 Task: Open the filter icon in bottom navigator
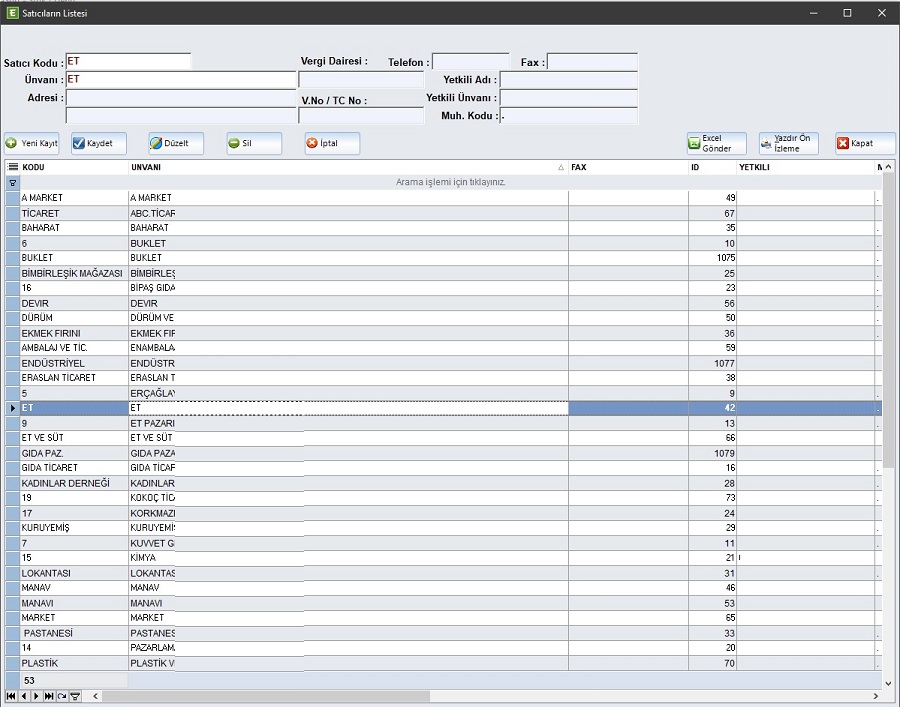(x=75, y=696)
